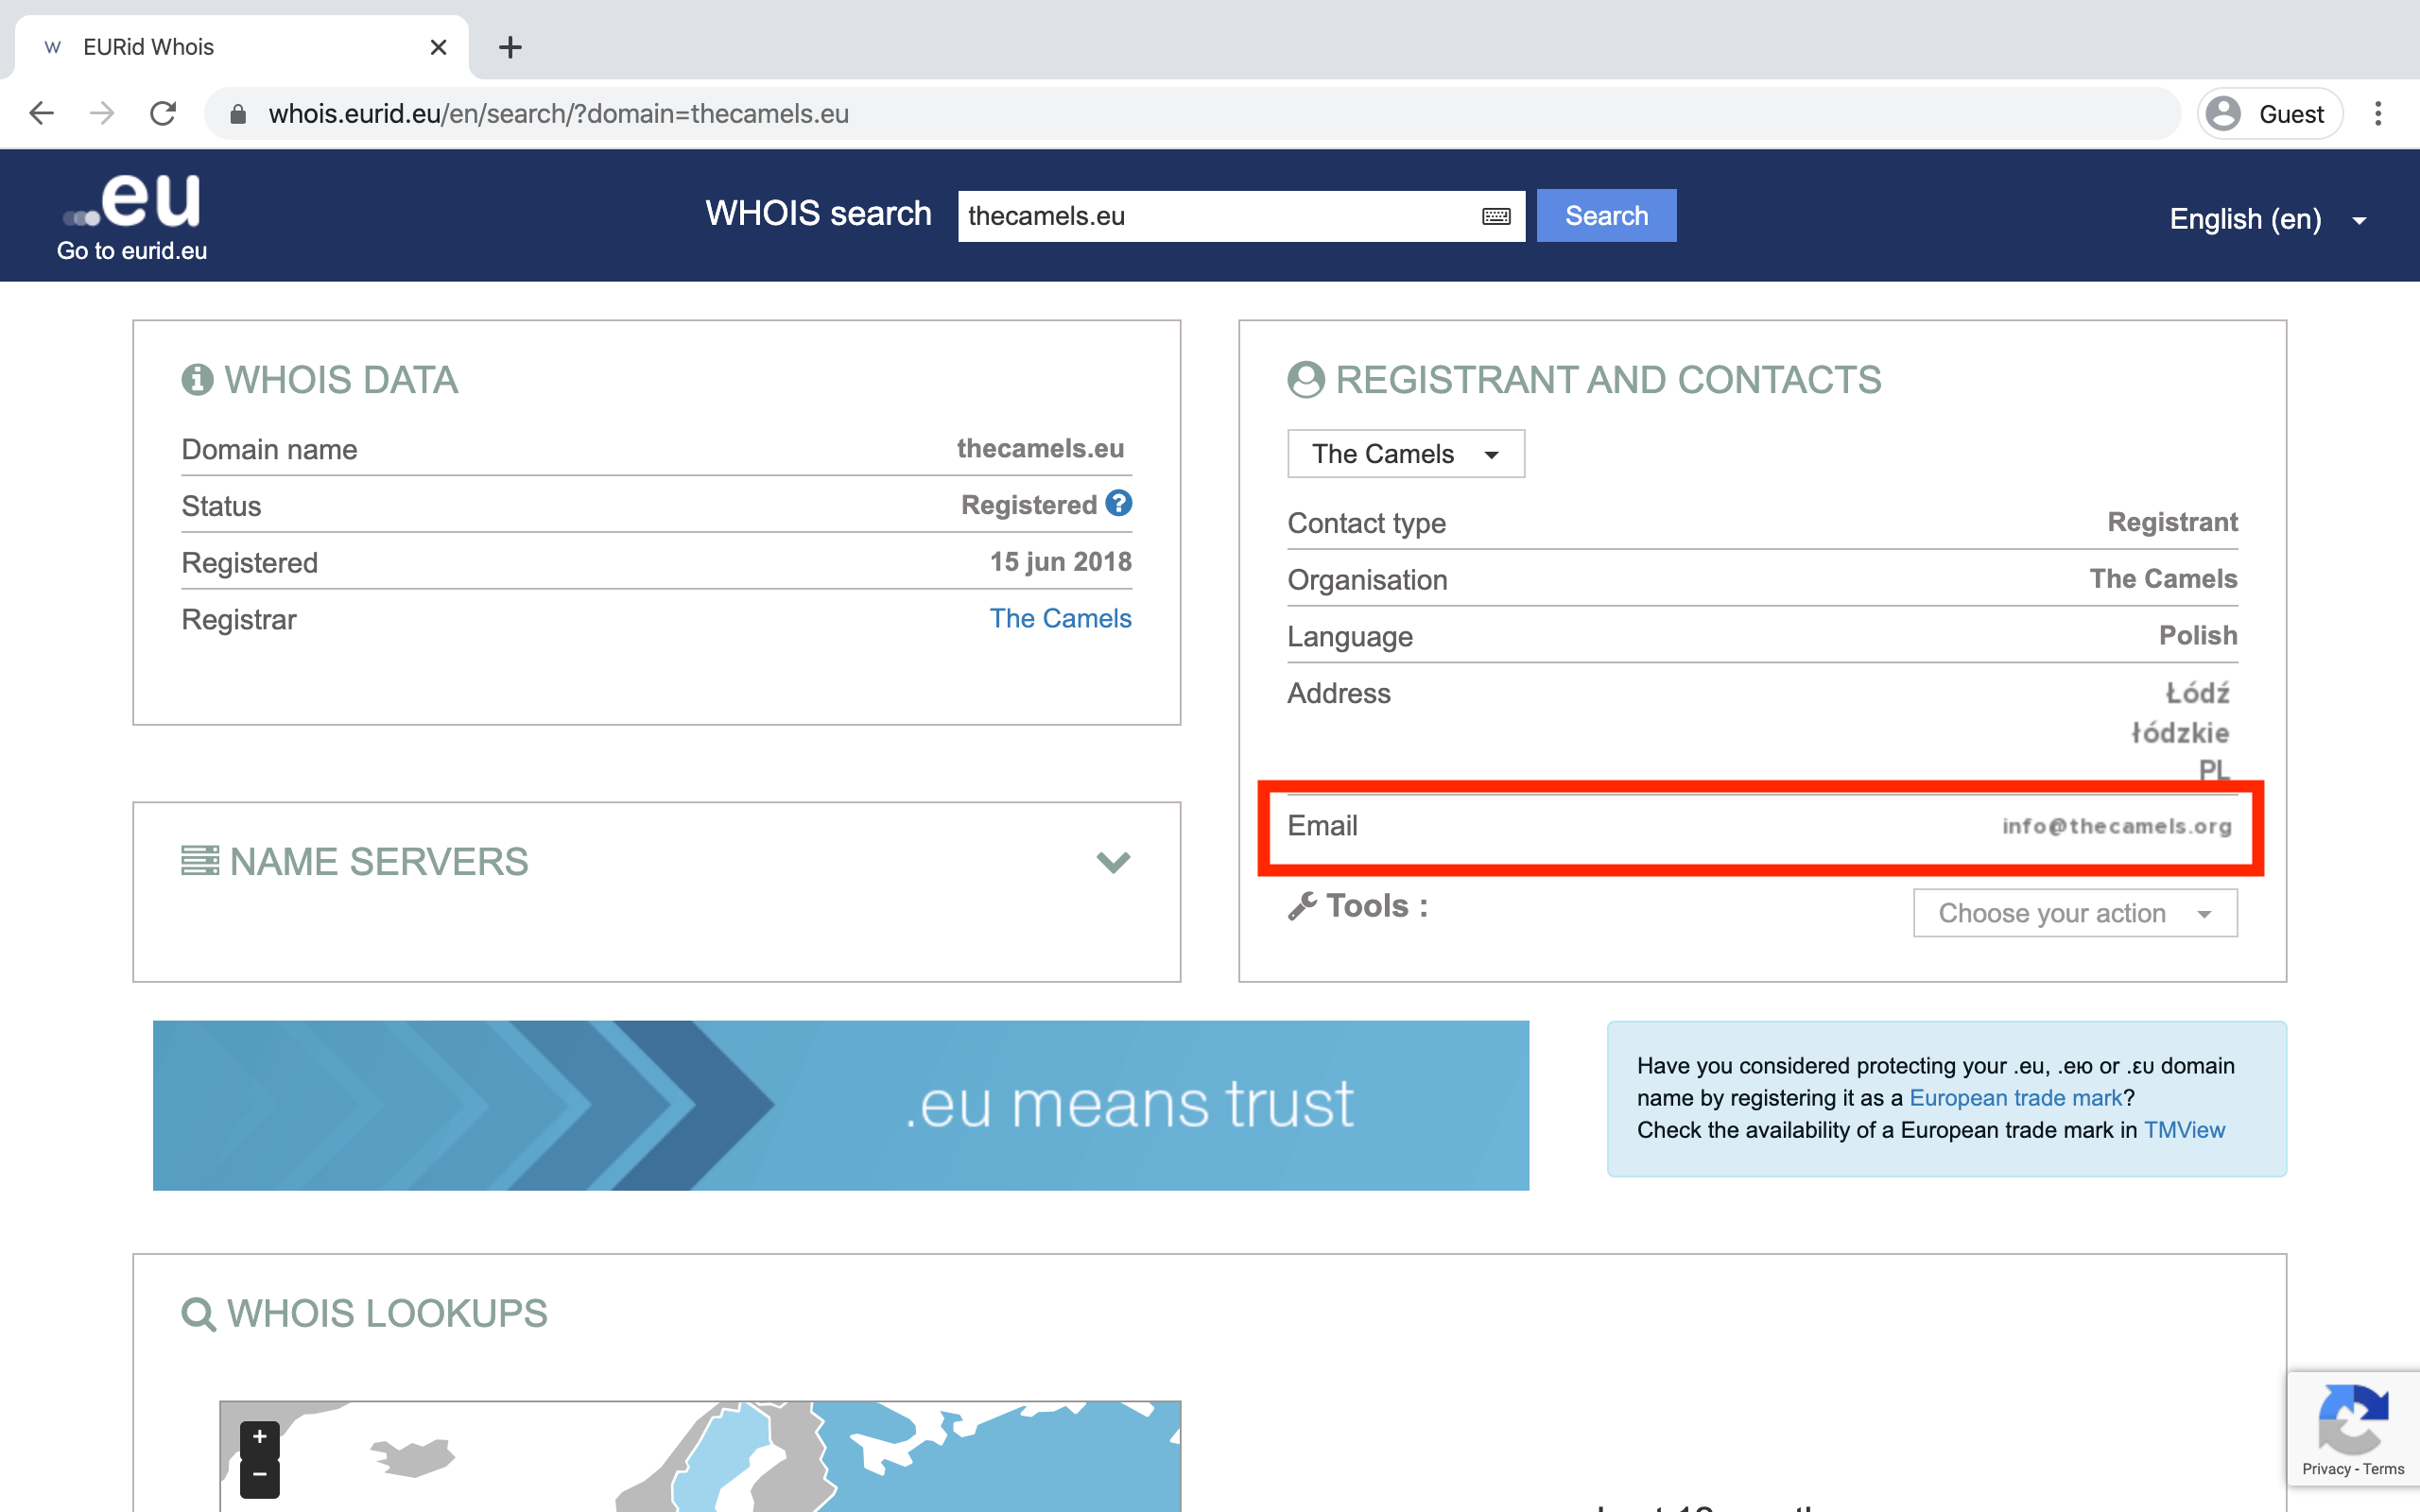Click the Organisation value The Camels

2163,579
